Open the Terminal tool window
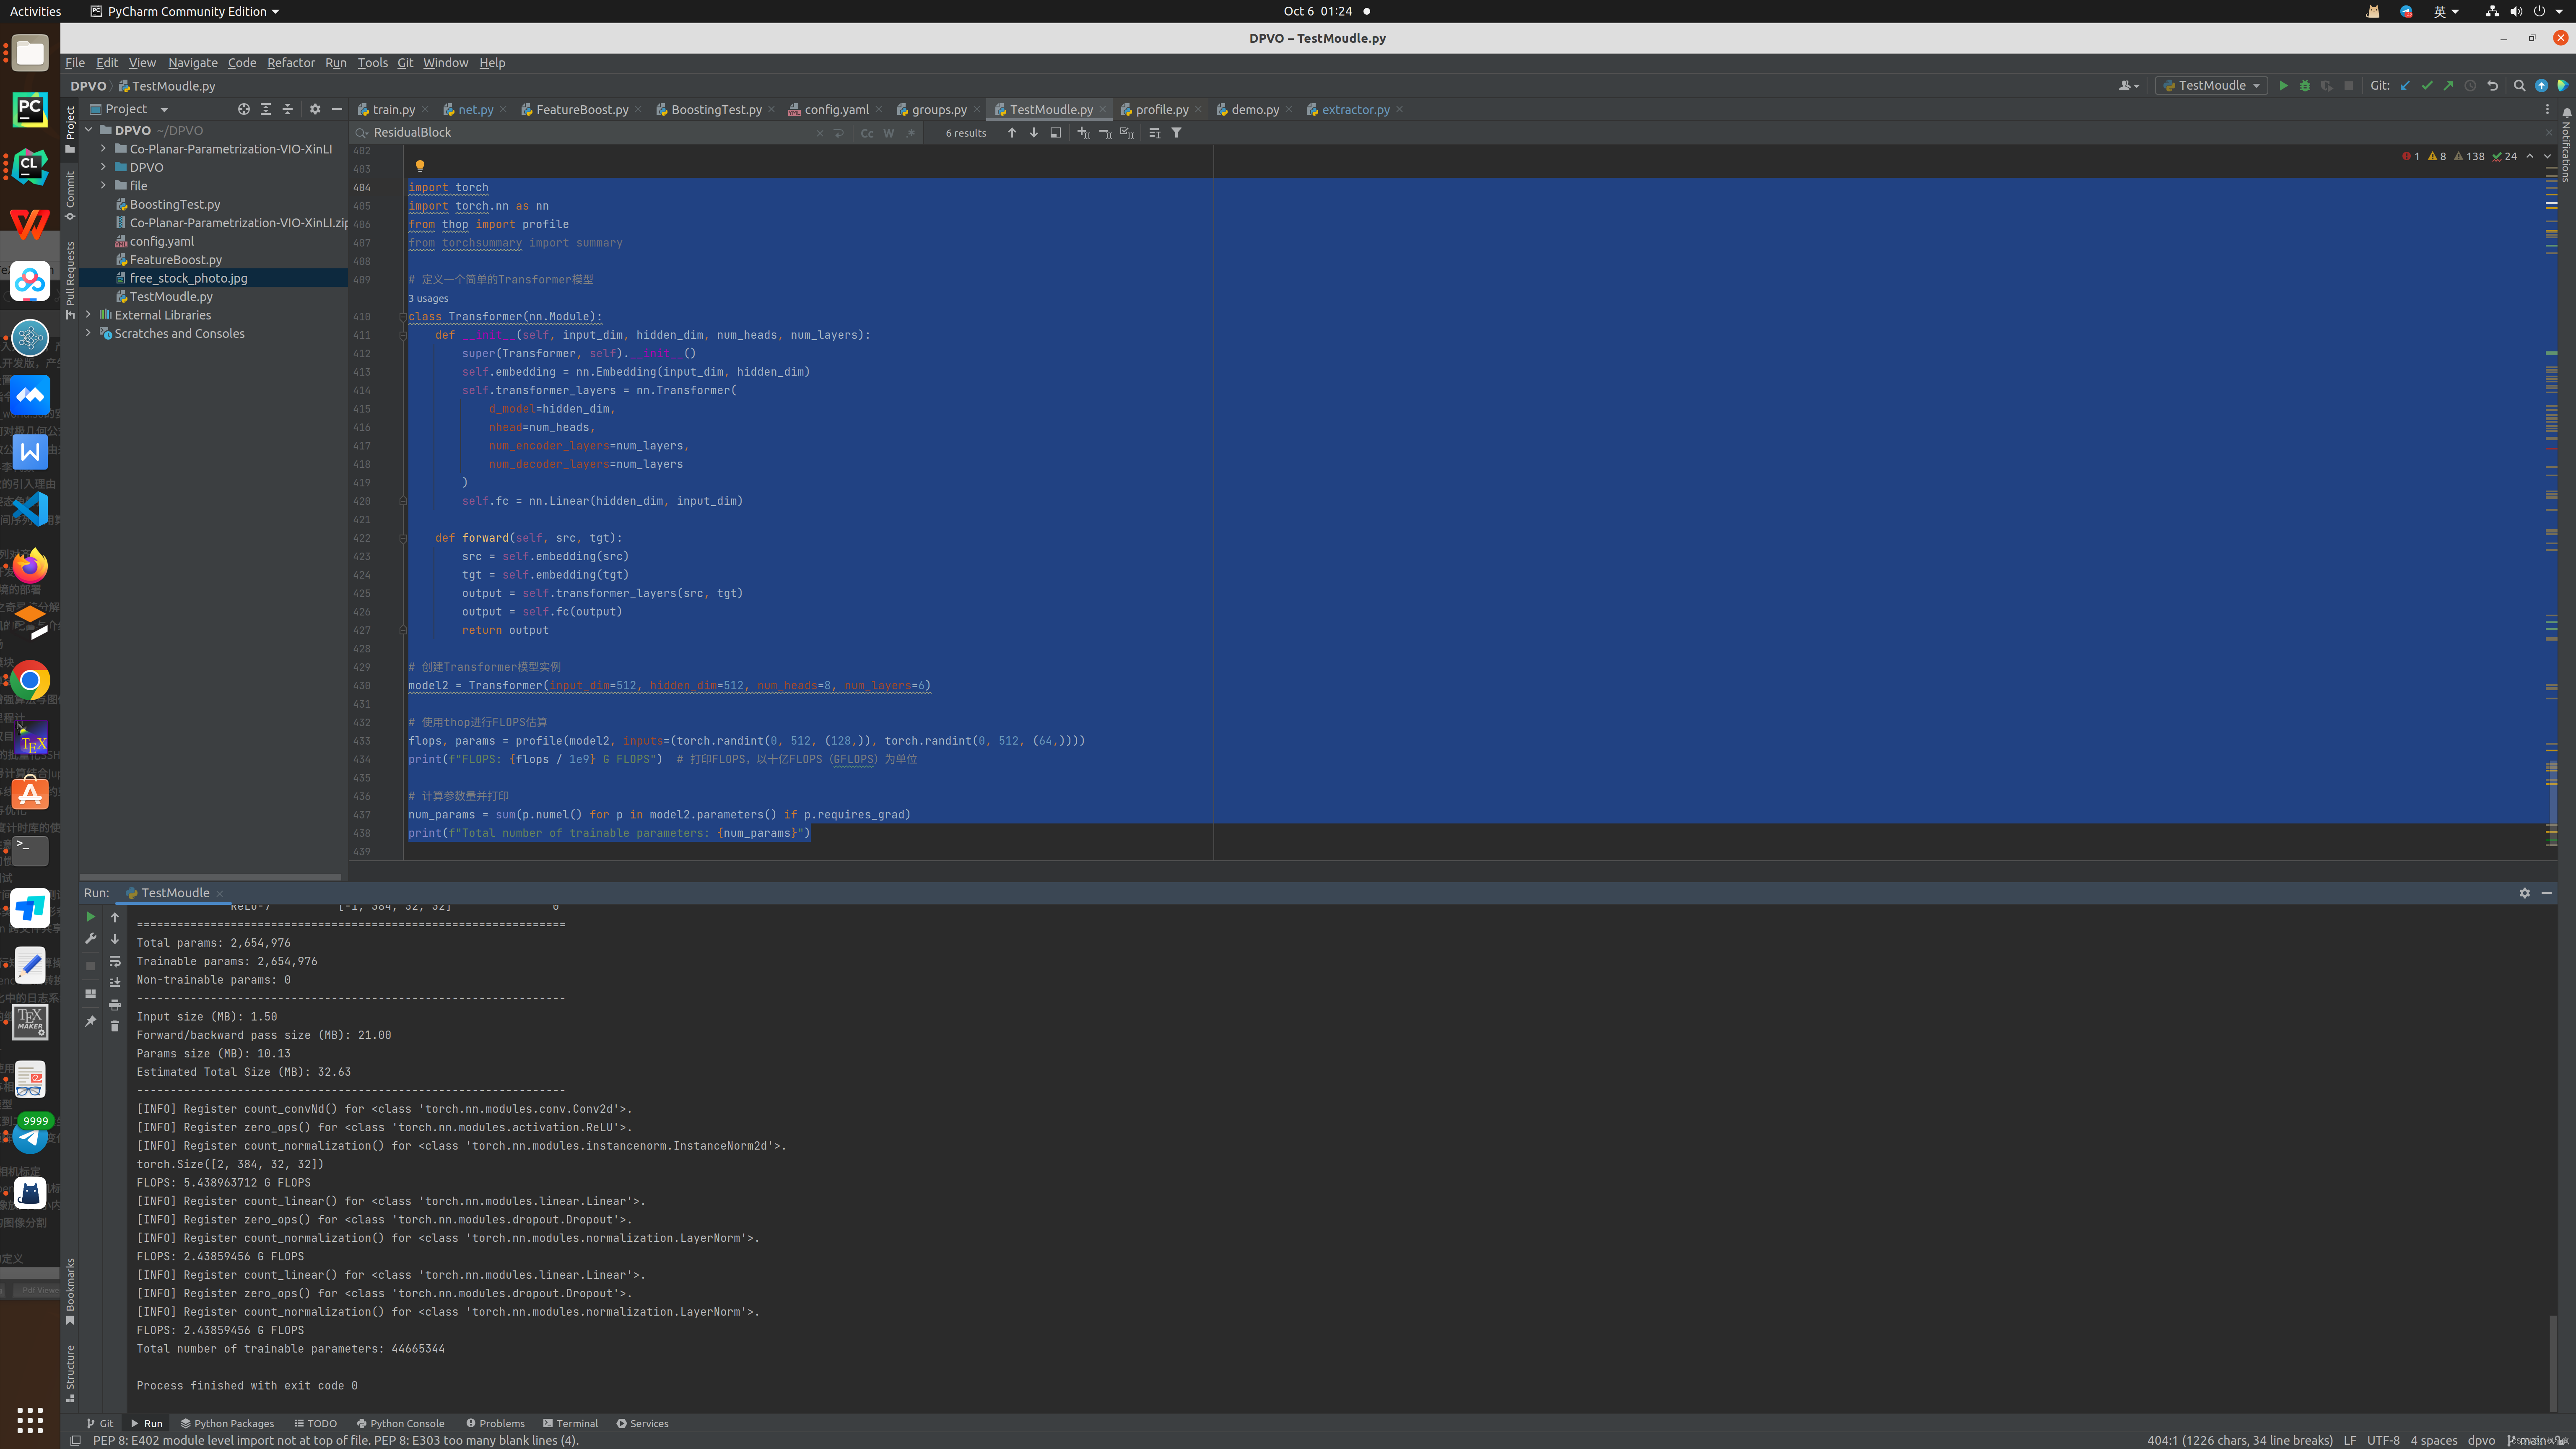 coord(570,1423)
